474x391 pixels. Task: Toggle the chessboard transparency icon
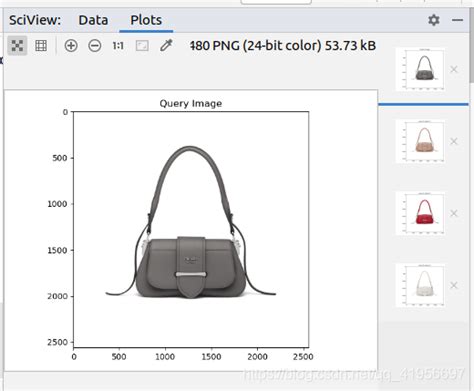click(x=17, y=45)
